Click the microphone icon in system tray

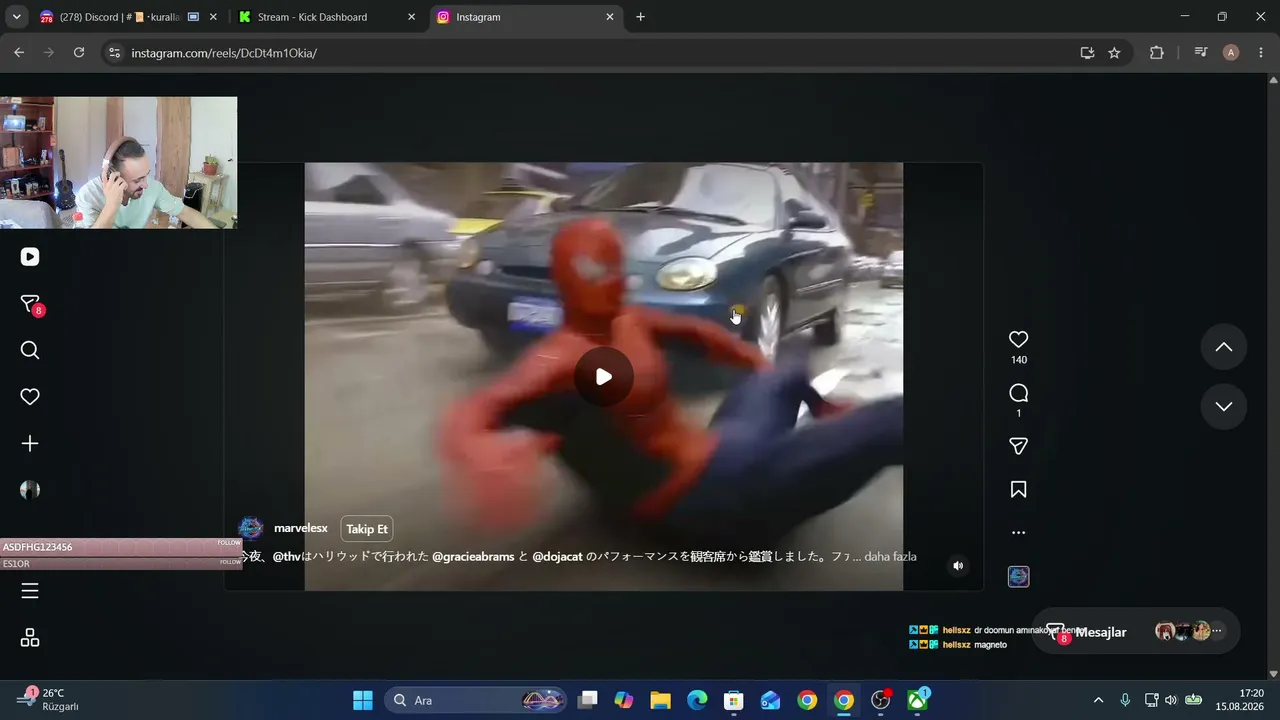1125,700
